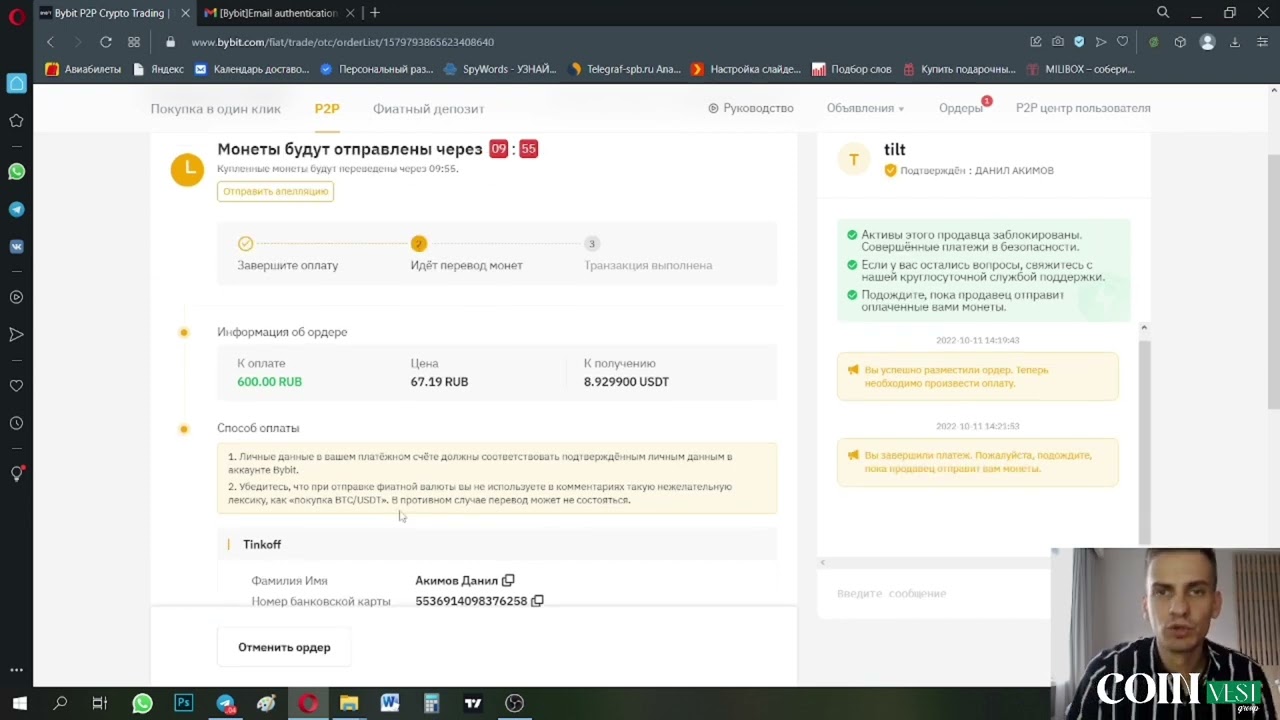Image resolution: width=1280 pixels, height=720 pixels.
Task: Open the Speed Dial grid
Action: (x=134, y=42)
